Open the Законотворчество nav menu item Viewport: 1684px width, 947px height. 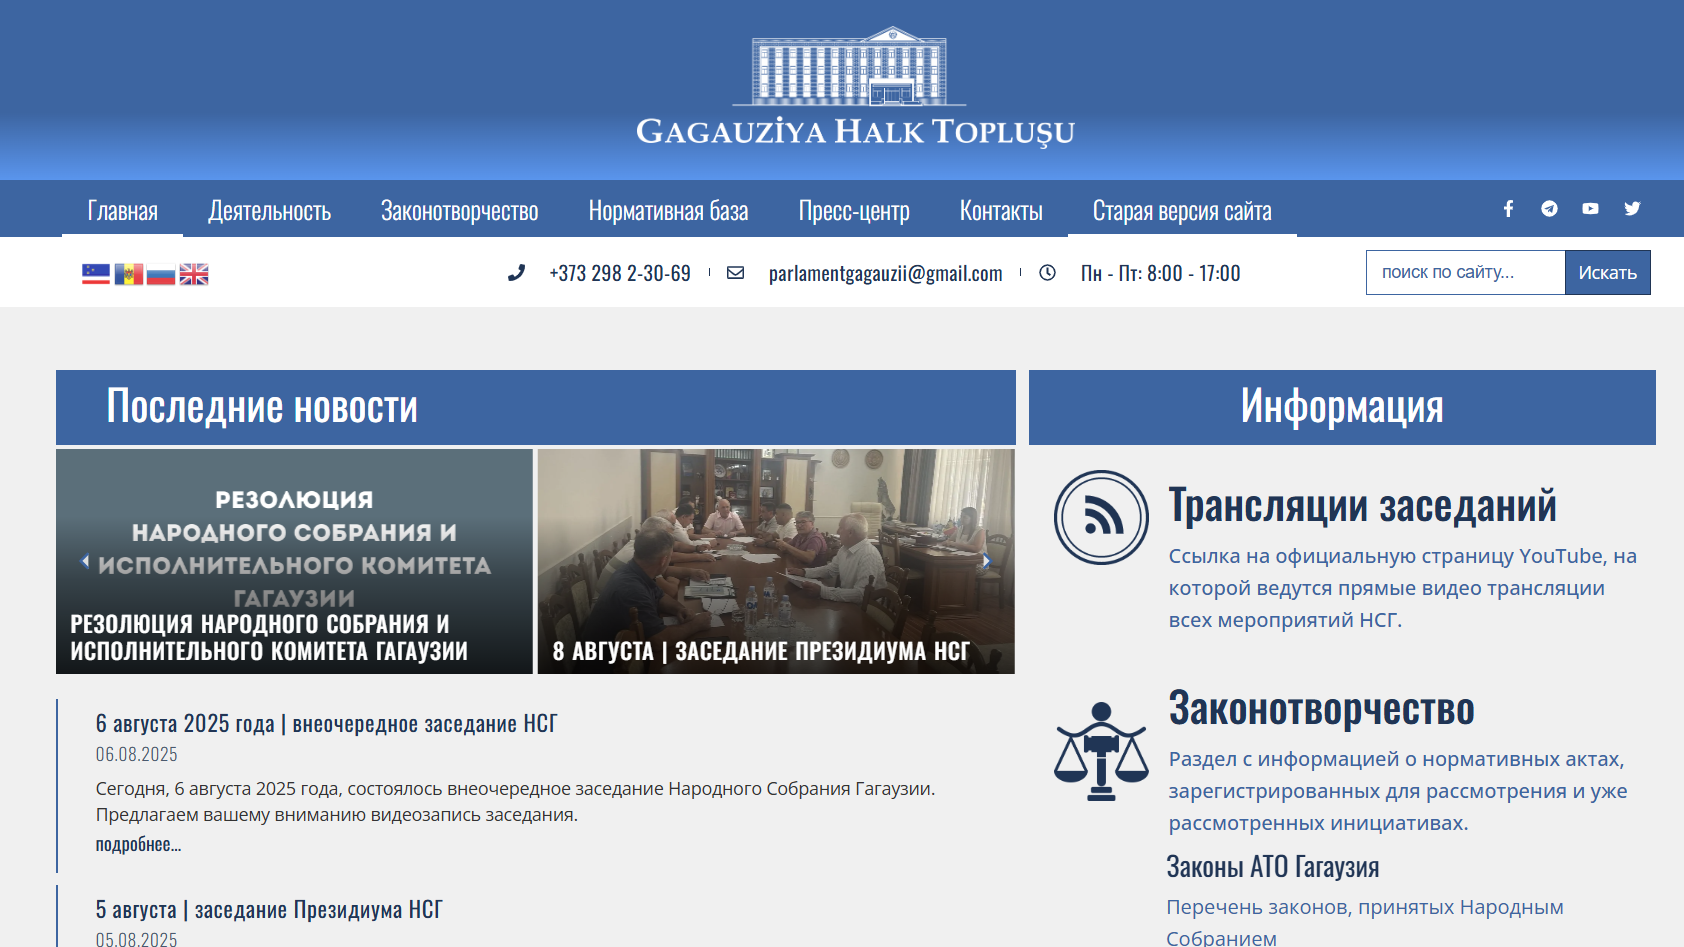coord(459,211)
